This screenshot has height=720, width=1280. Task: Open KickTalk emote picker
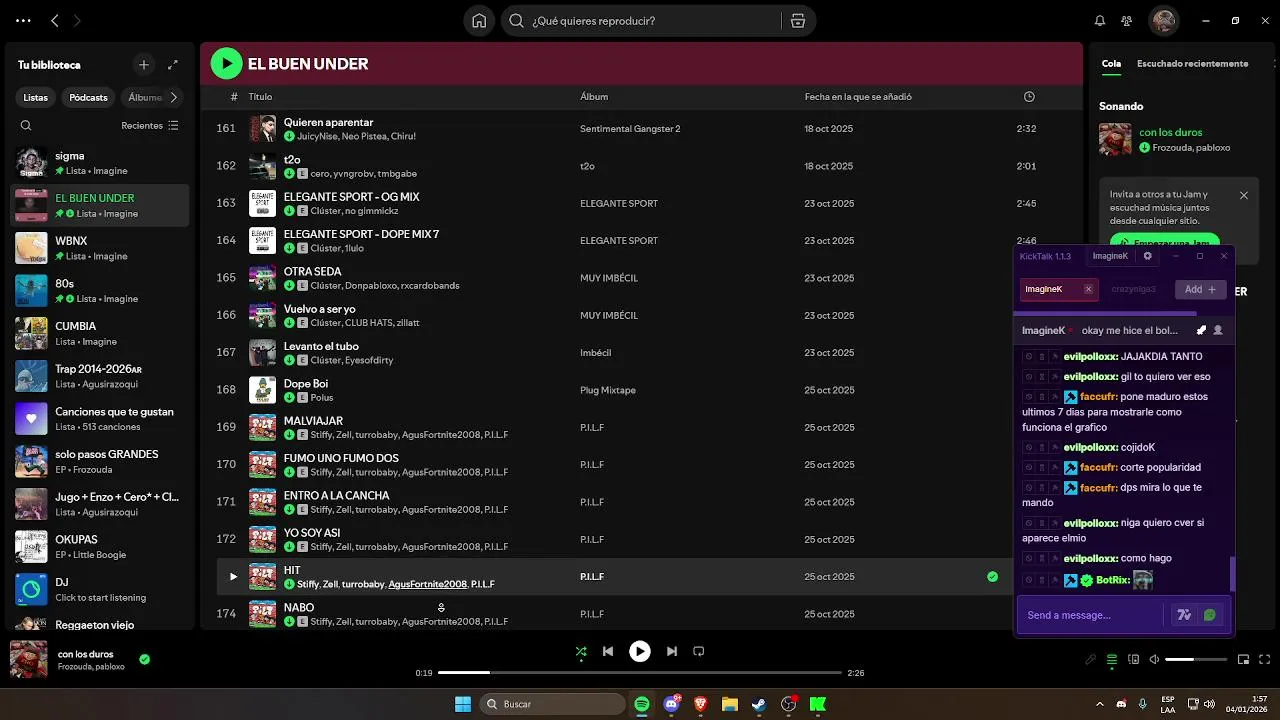click(x=1210, y=615)
